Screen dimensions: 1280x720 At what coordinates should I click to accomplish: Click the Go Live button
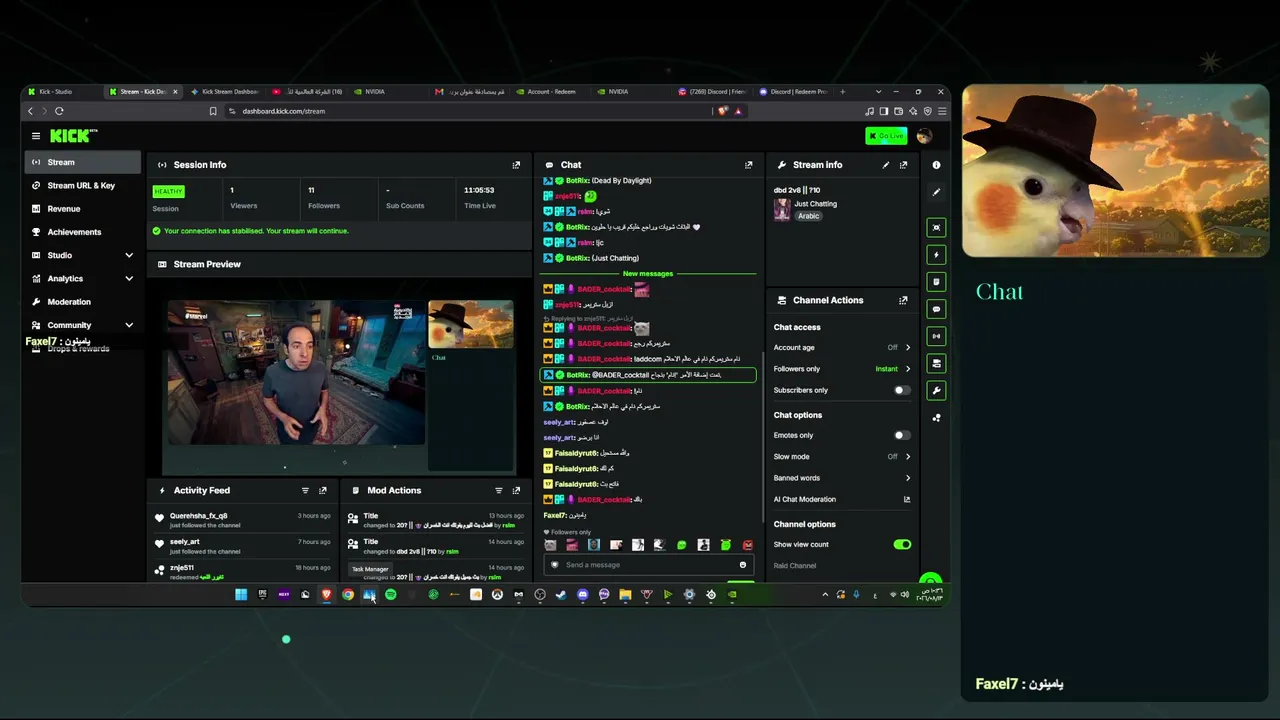[x=886, y=136]
